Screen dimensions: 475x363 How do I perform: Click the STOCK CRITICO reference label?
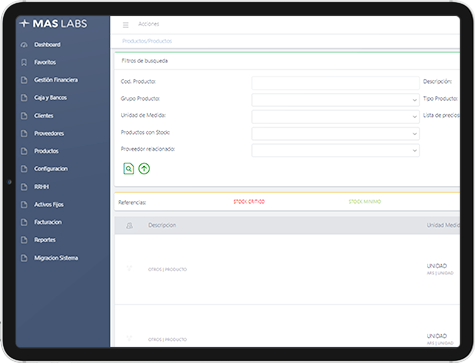(249, 202)
